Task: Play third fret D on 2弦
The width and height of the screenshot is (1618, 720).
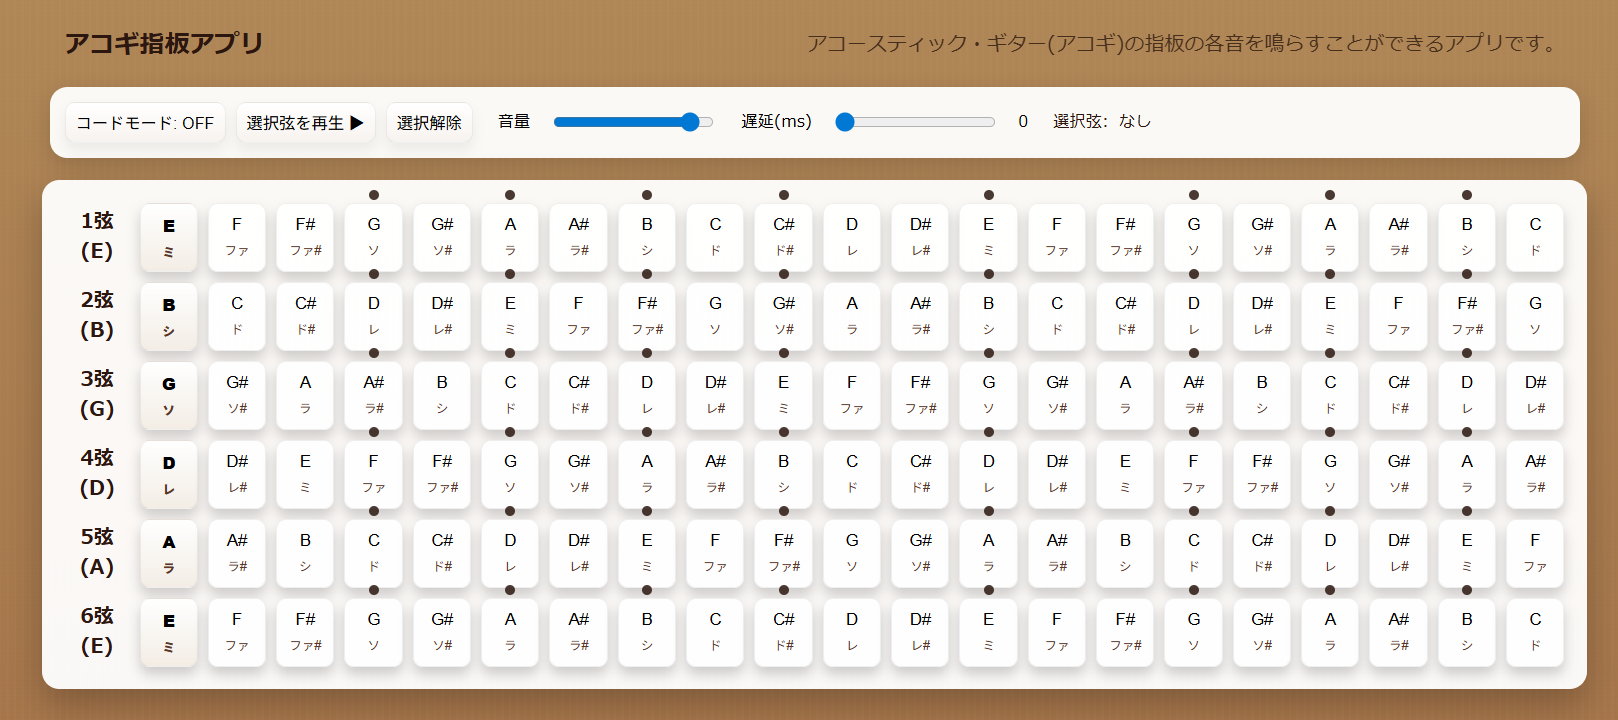Action: 374,317
